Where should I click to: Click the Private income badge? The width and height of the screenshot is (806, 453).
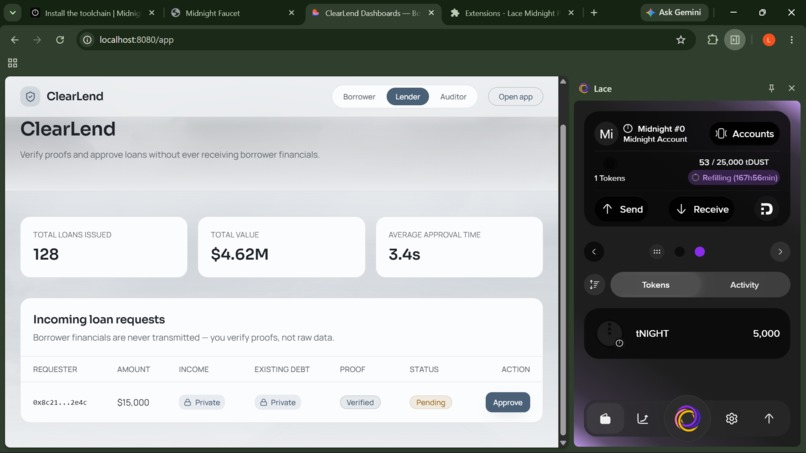point(202,402)
